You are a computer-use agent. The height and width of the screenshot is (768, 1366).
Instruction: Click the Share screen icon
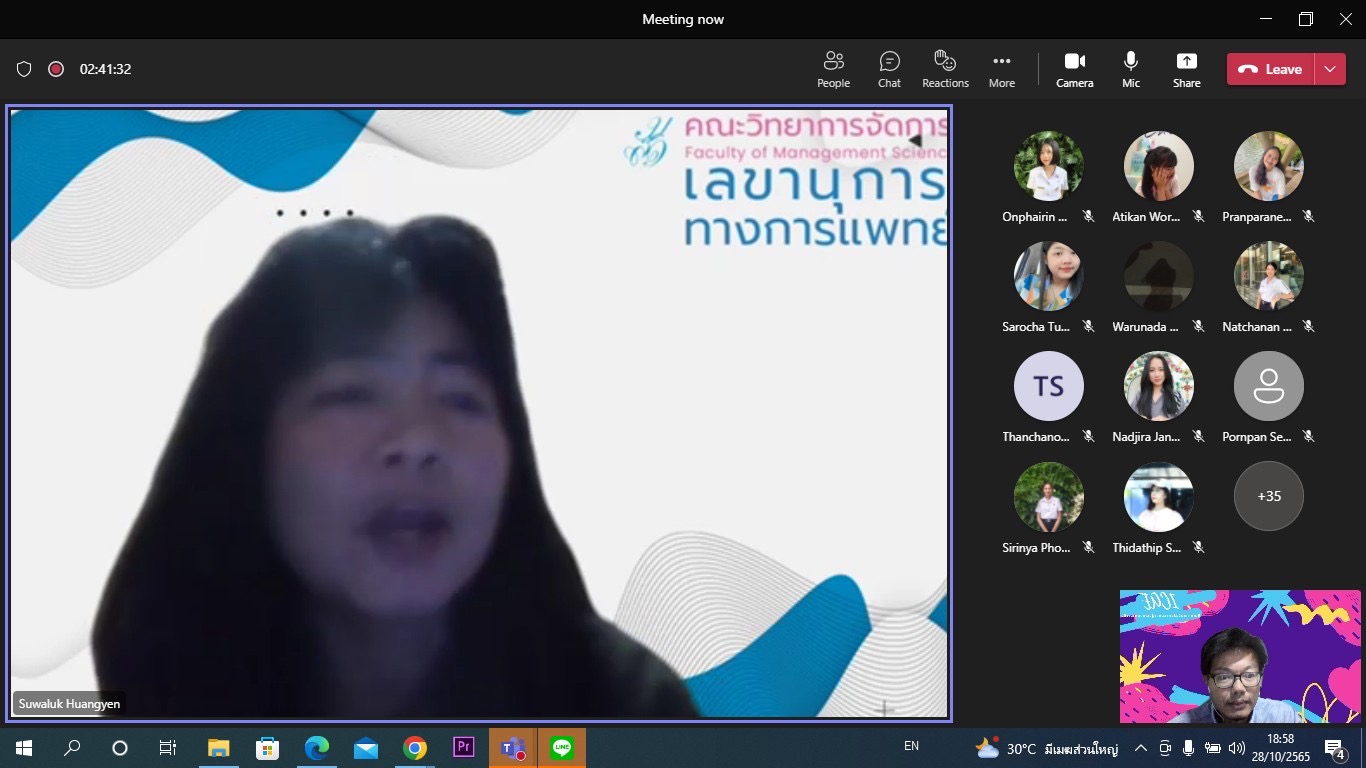pos(1186,69)
